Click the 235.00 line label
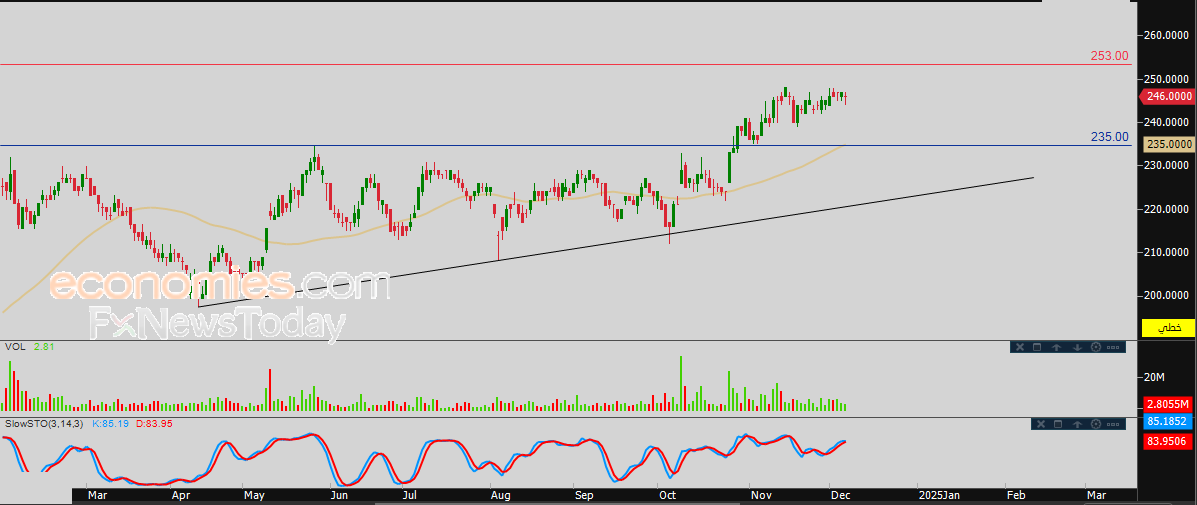 click(x=1109, y=137)
